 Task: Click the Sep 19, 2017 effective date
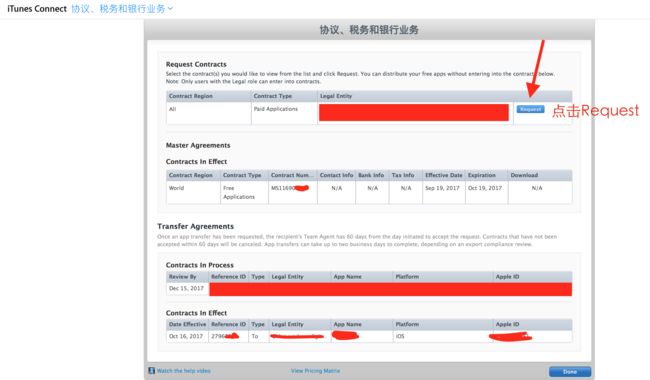click(442, 188)
